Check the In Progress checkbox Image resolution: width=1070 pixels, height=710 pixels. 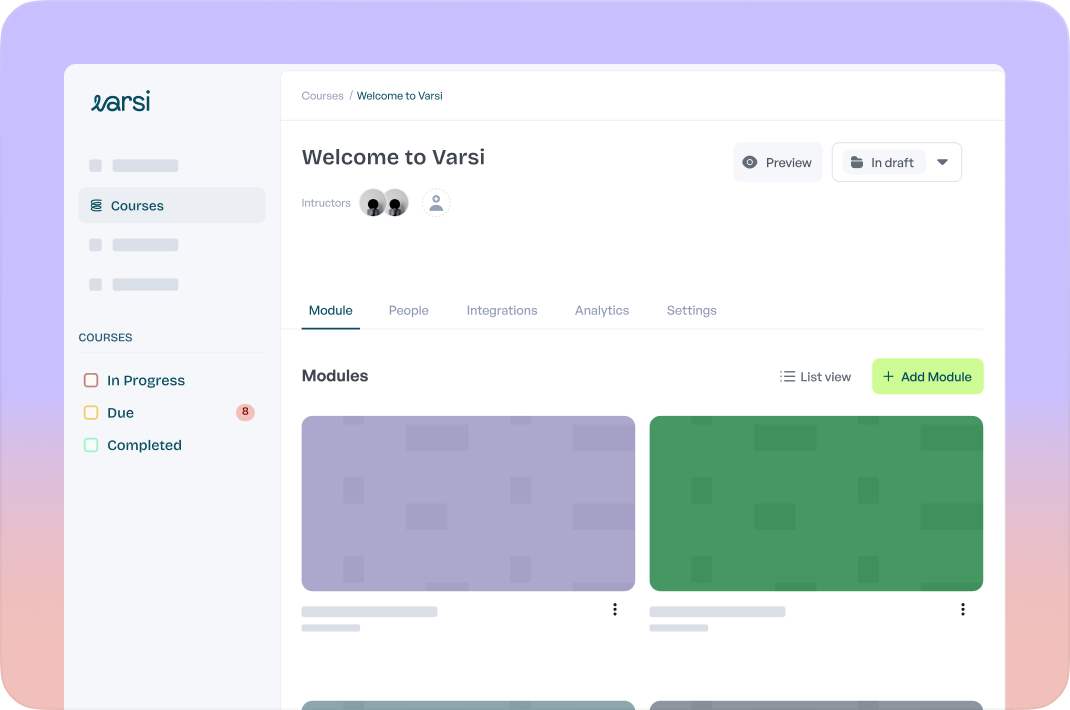[91, 380]
